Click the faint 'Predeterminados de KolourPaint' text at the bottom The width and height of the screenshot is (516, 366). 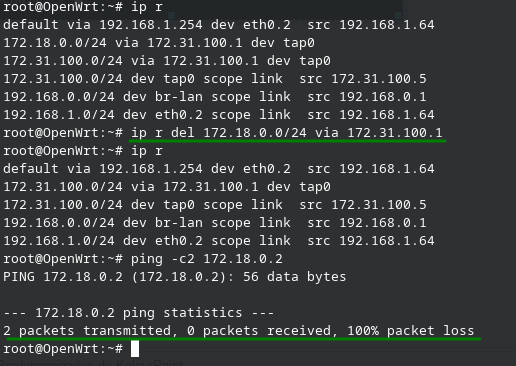pos(91,363)
